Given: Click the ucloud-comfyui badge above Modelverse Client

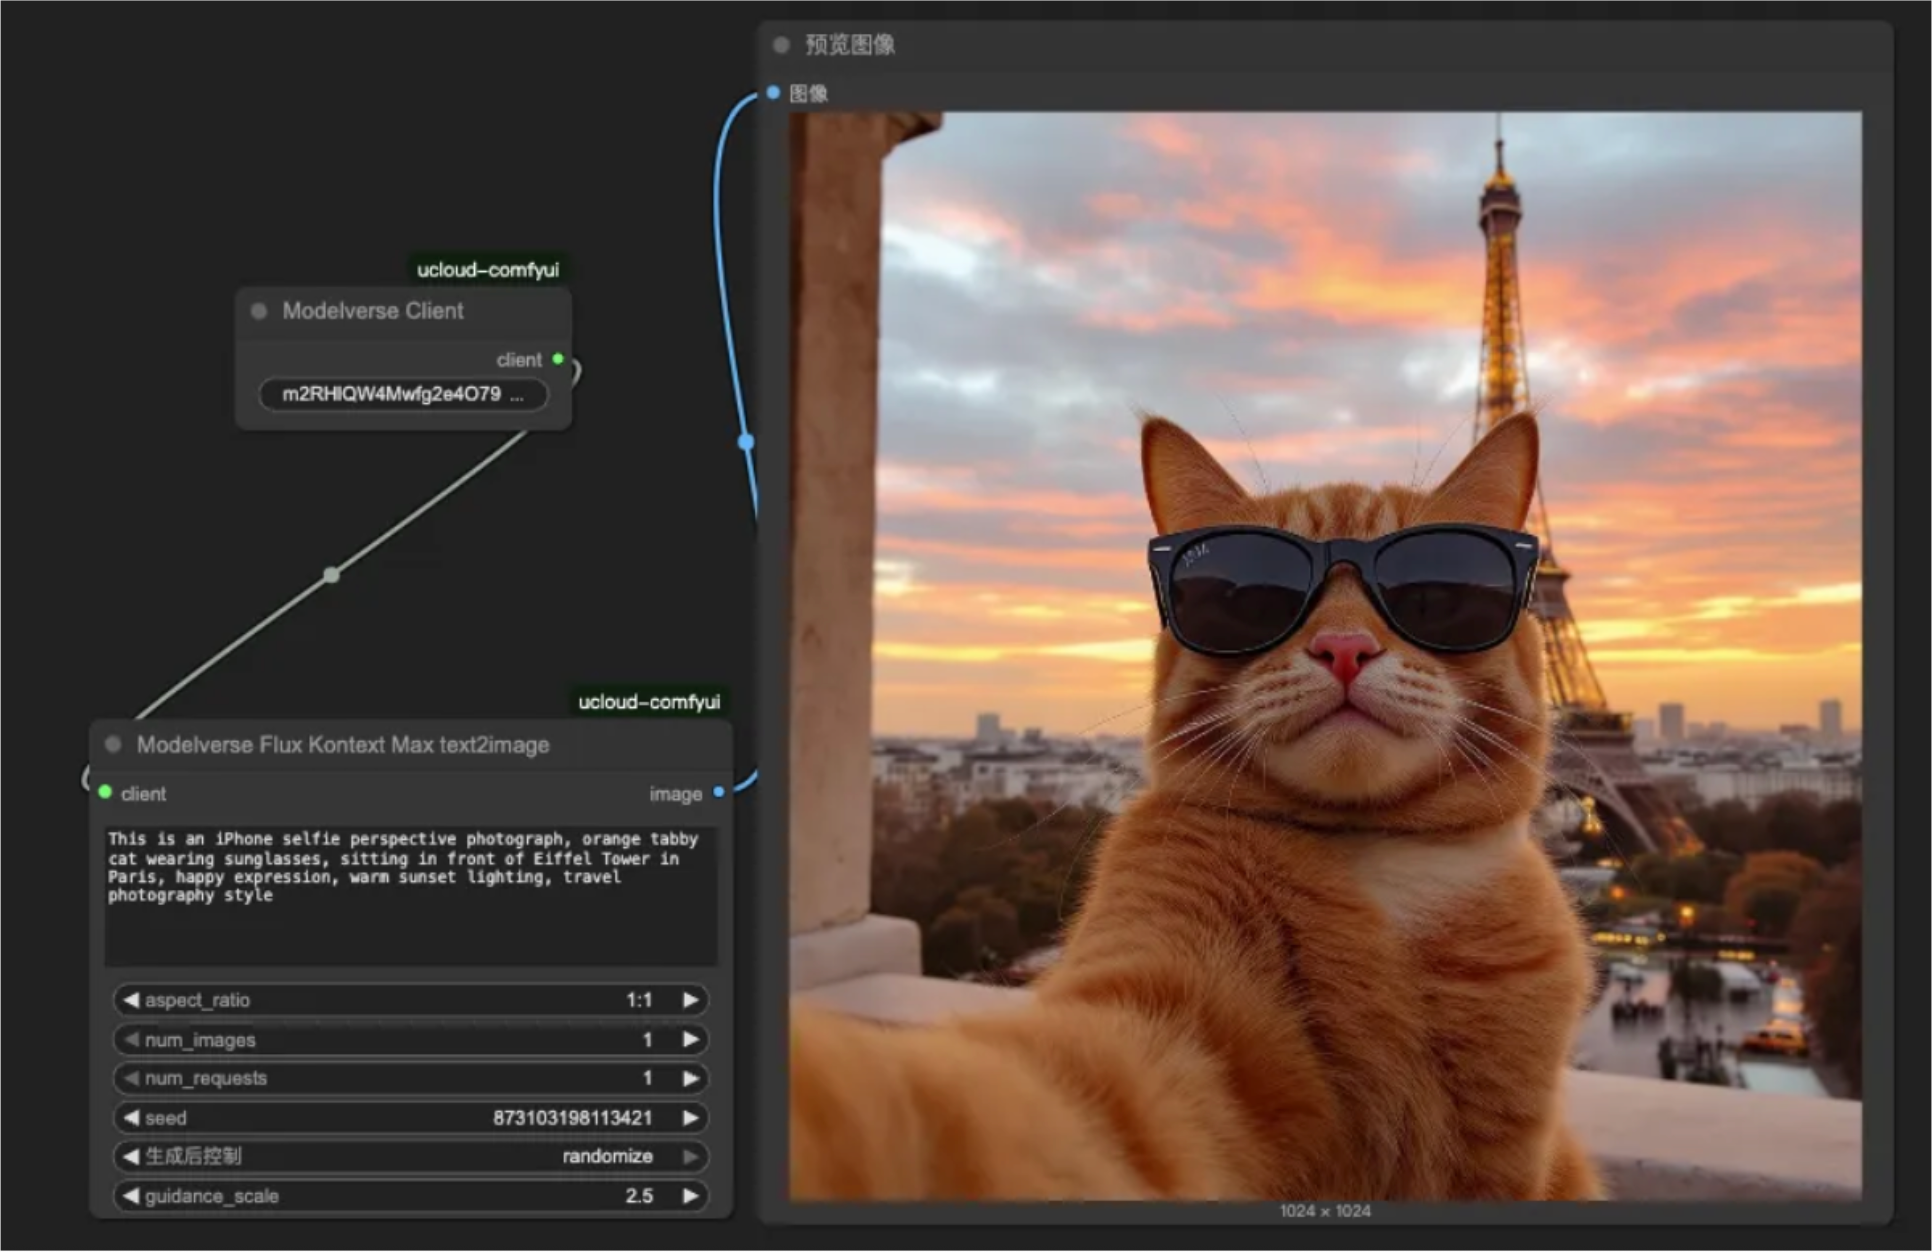Looking at the screenshot, I should pos(489,268).
